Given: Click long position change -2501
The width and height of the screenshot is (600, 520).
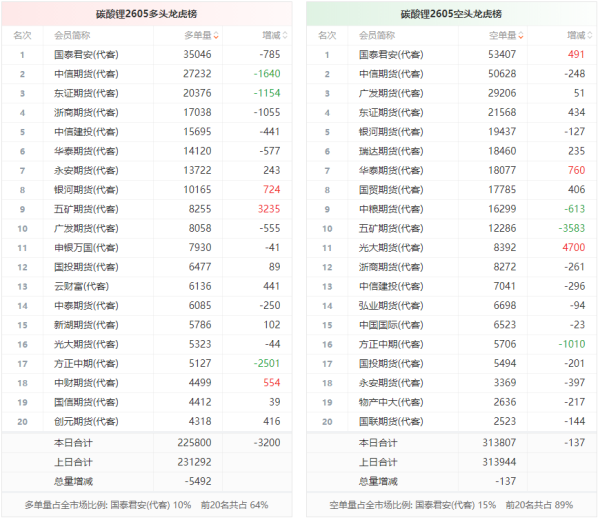Looking at the screenshot, I should (267, 364).
